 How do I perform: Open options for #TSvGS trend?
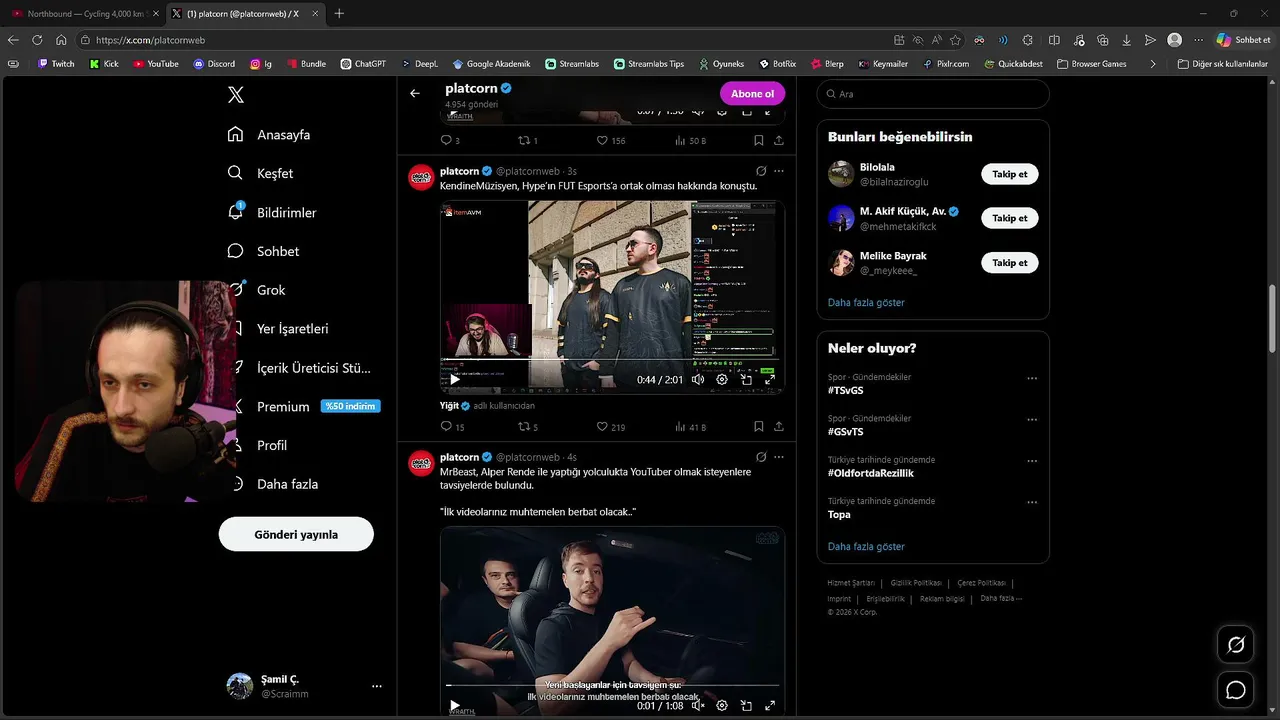(x=1032, y=379)
